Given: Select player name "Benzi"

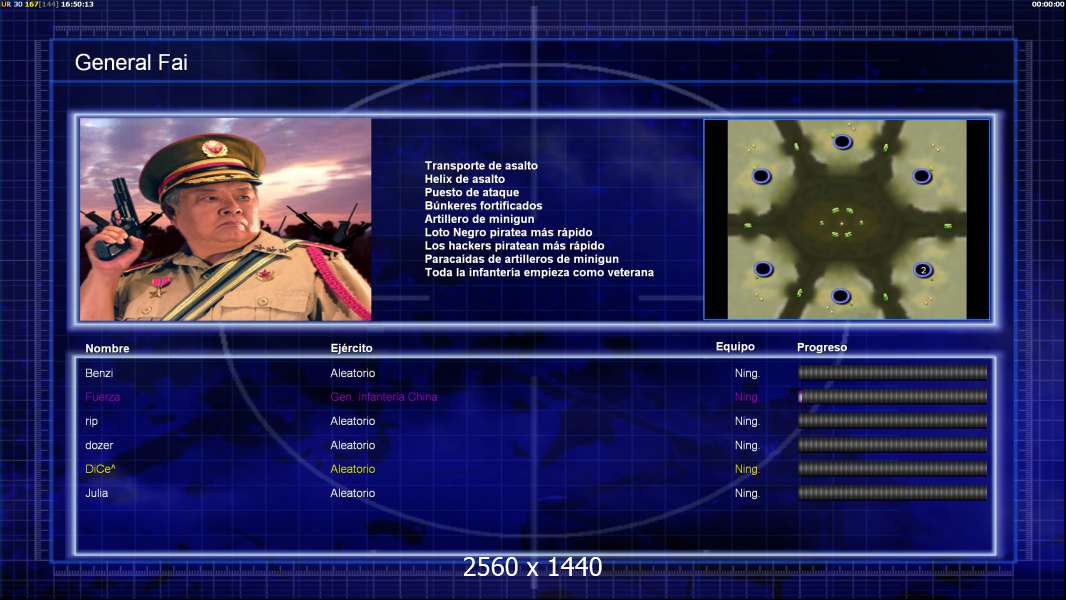Looking at the screenshot, I should pos(99,373).
